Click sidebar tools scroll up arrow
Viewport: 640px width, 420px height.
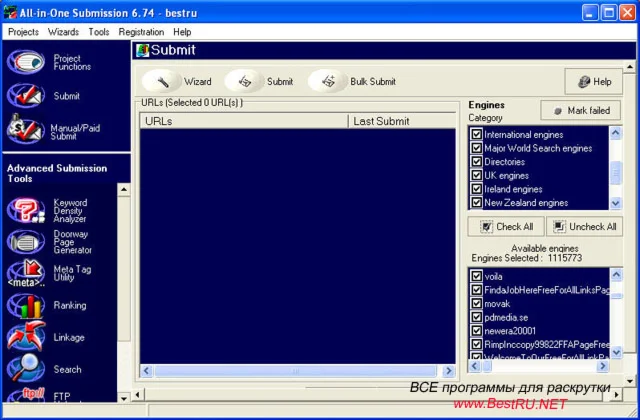[124, 190]
